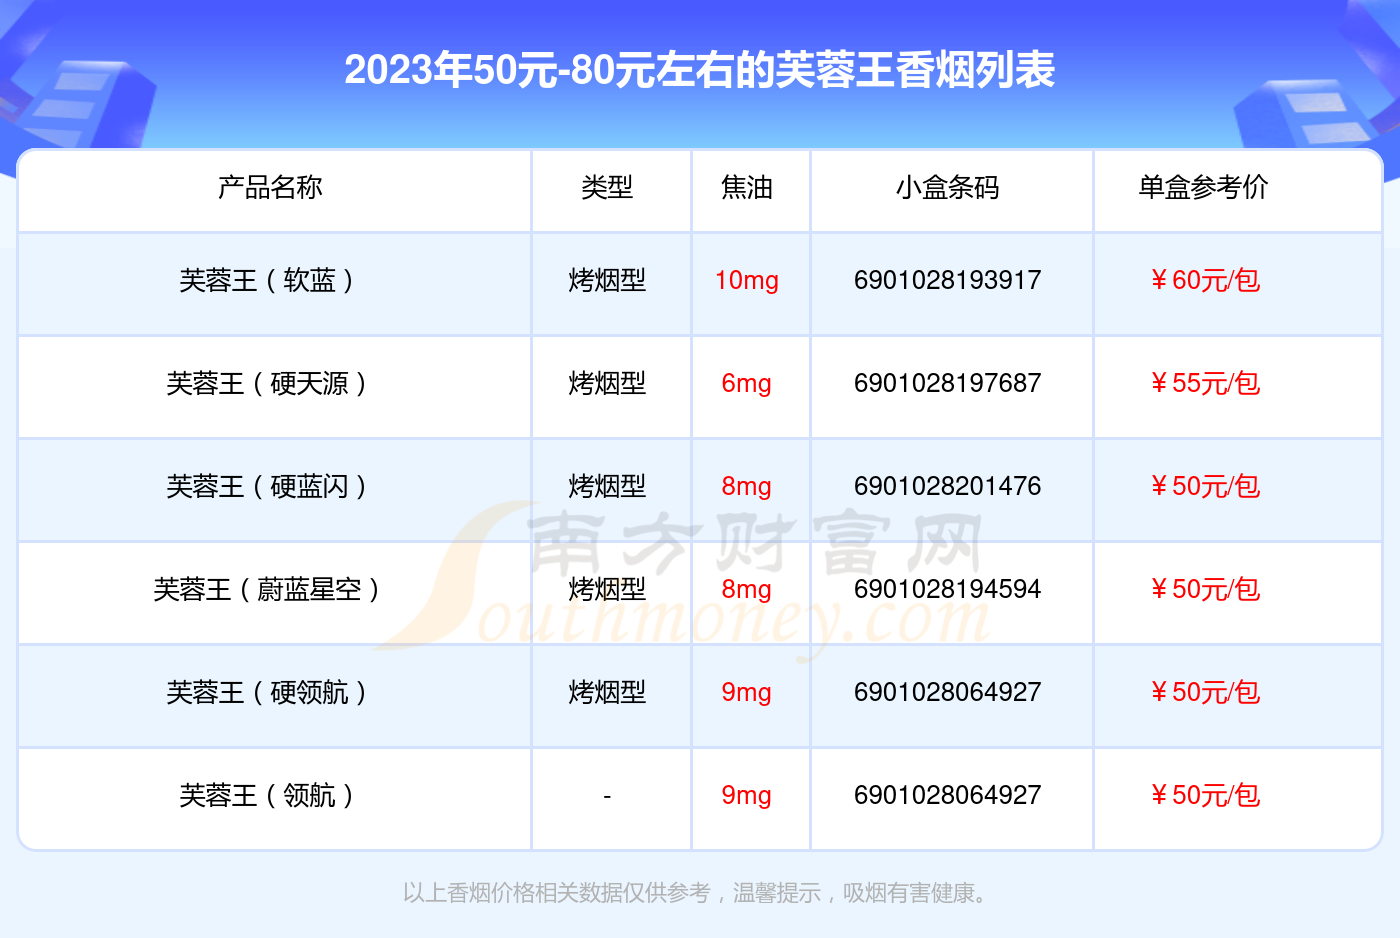1400x938 pixels.
Task: Select the 单盒参考价 column header
Action: [1204, 187]
